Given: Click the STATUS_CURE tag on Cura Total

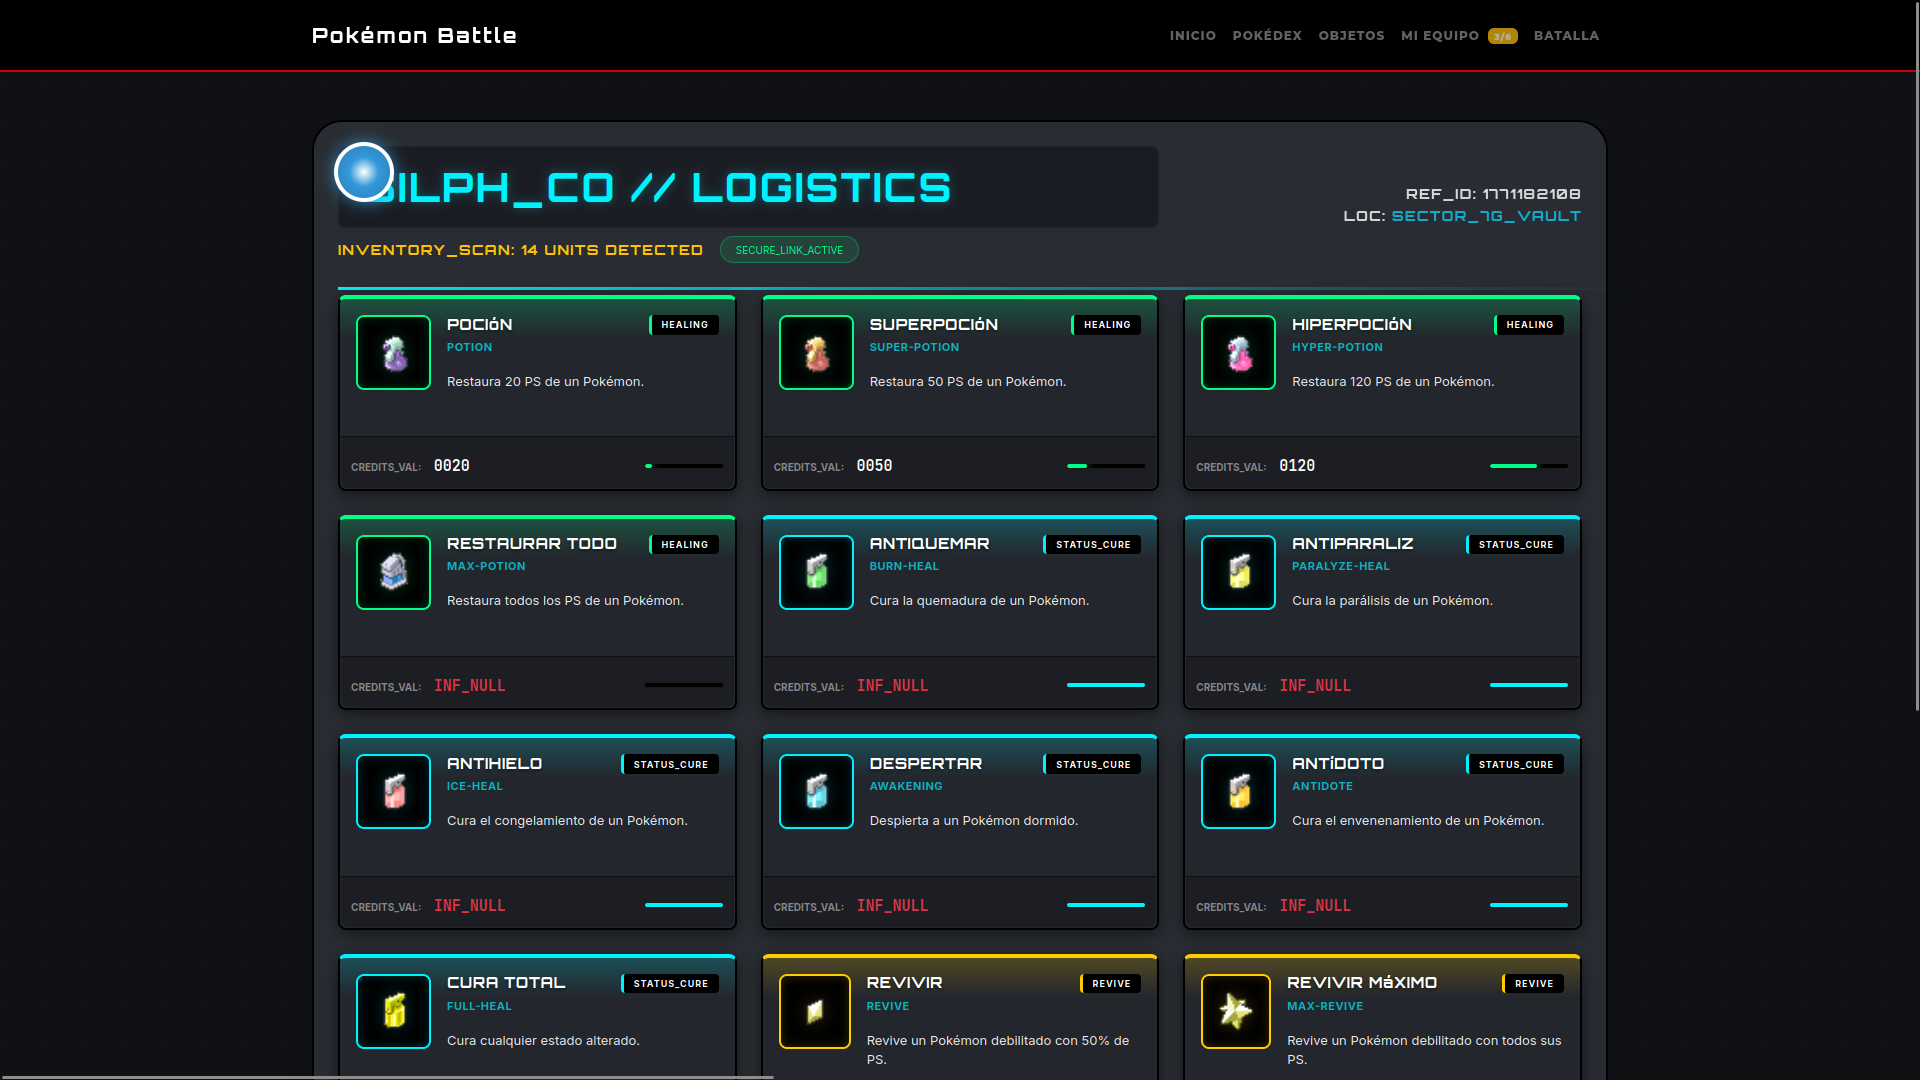Looking at the screenshot, I should [x=670, y=984].
